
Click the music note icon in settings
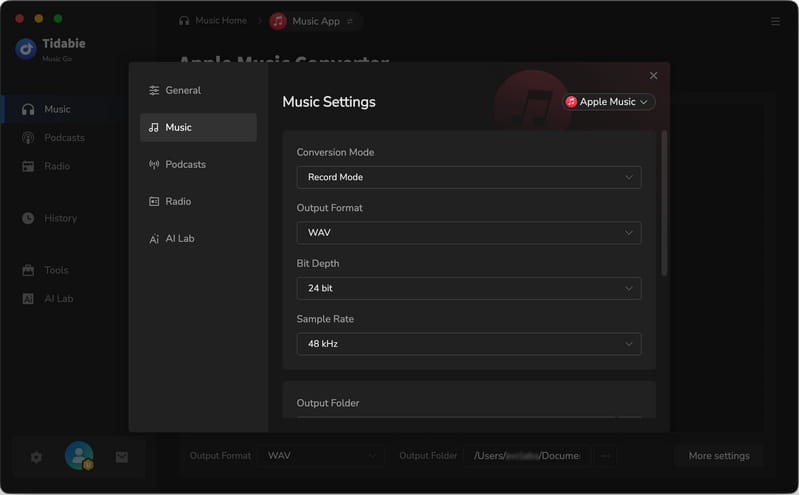coord(154,127)
